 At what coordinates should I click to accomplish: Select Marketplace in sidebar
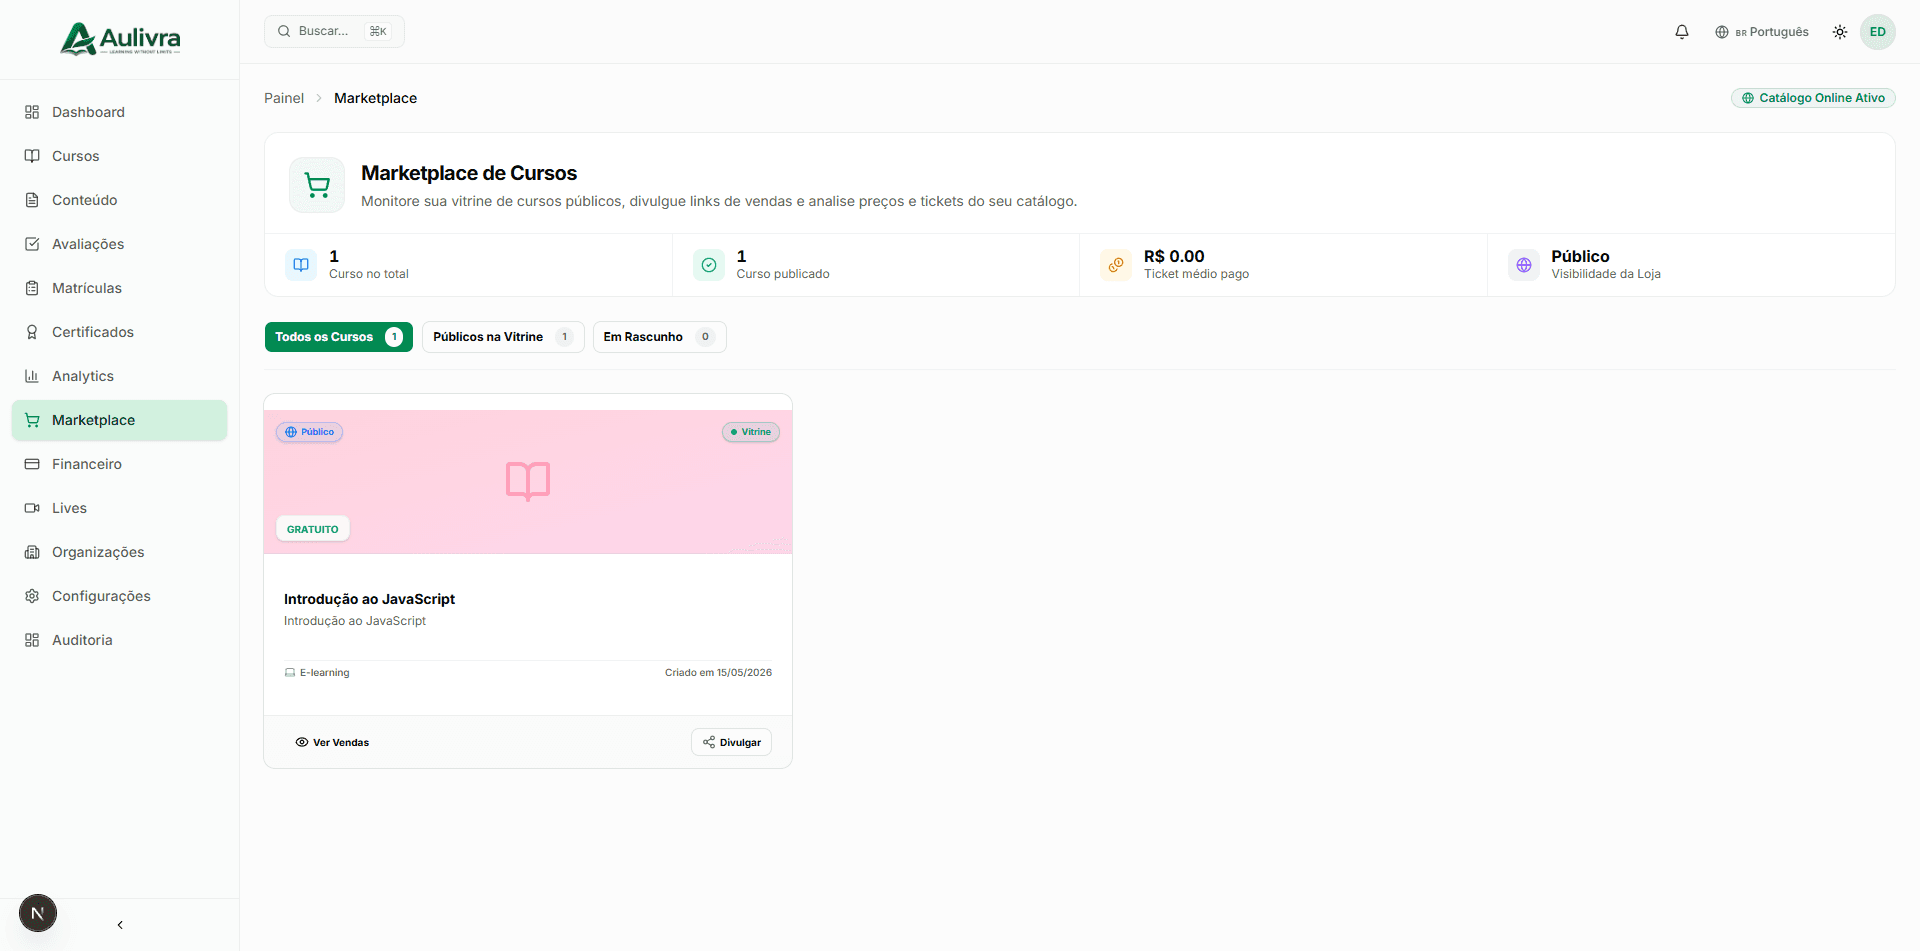tap(119, 420)
